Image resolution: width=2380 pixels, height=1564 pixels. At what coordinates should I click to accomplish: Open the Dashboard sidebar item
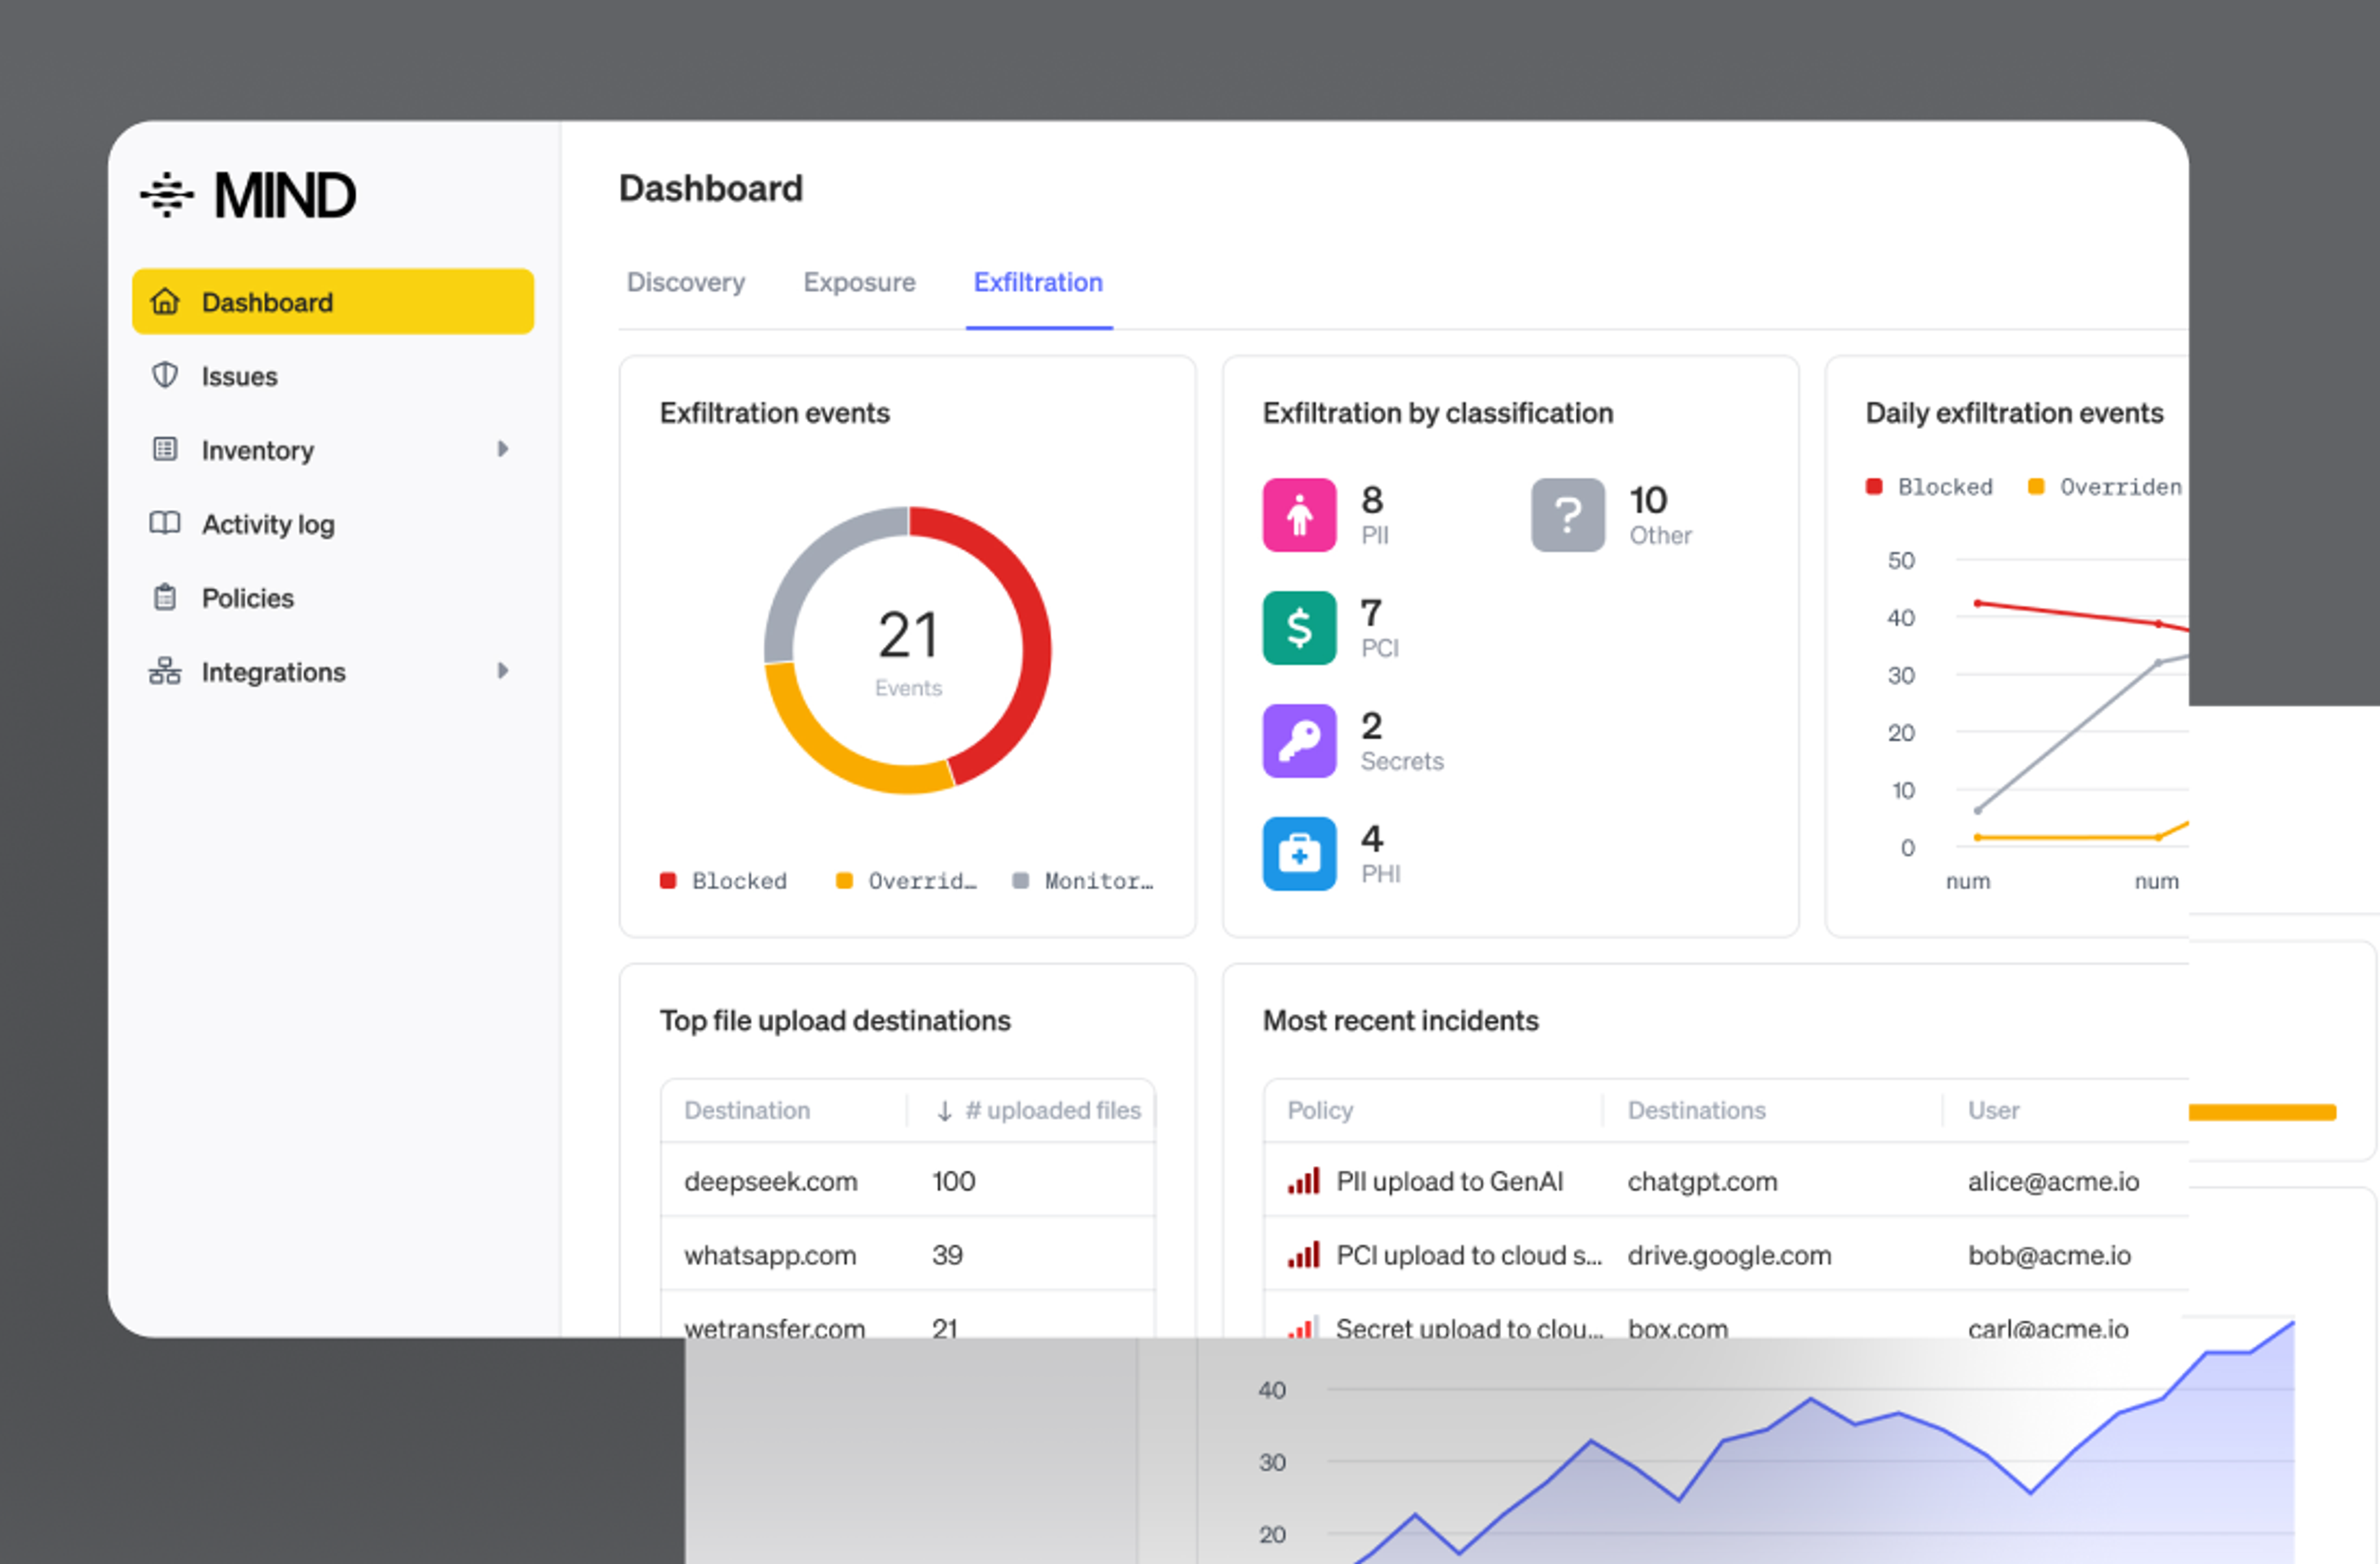click(x=333, y=301)
